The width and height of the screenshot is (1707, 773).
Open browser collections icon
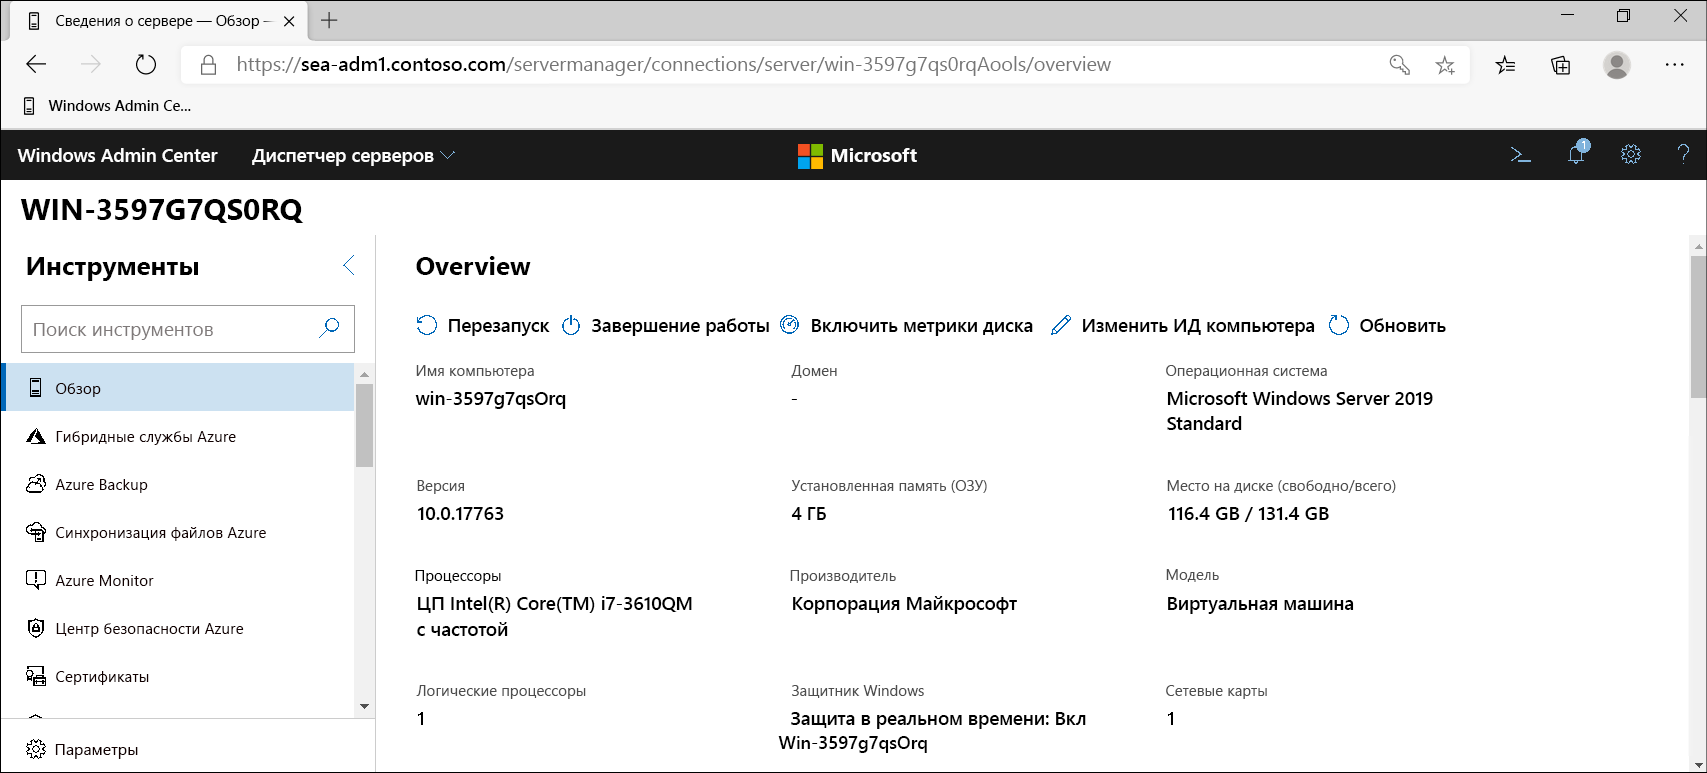[x=1561, y=65]
